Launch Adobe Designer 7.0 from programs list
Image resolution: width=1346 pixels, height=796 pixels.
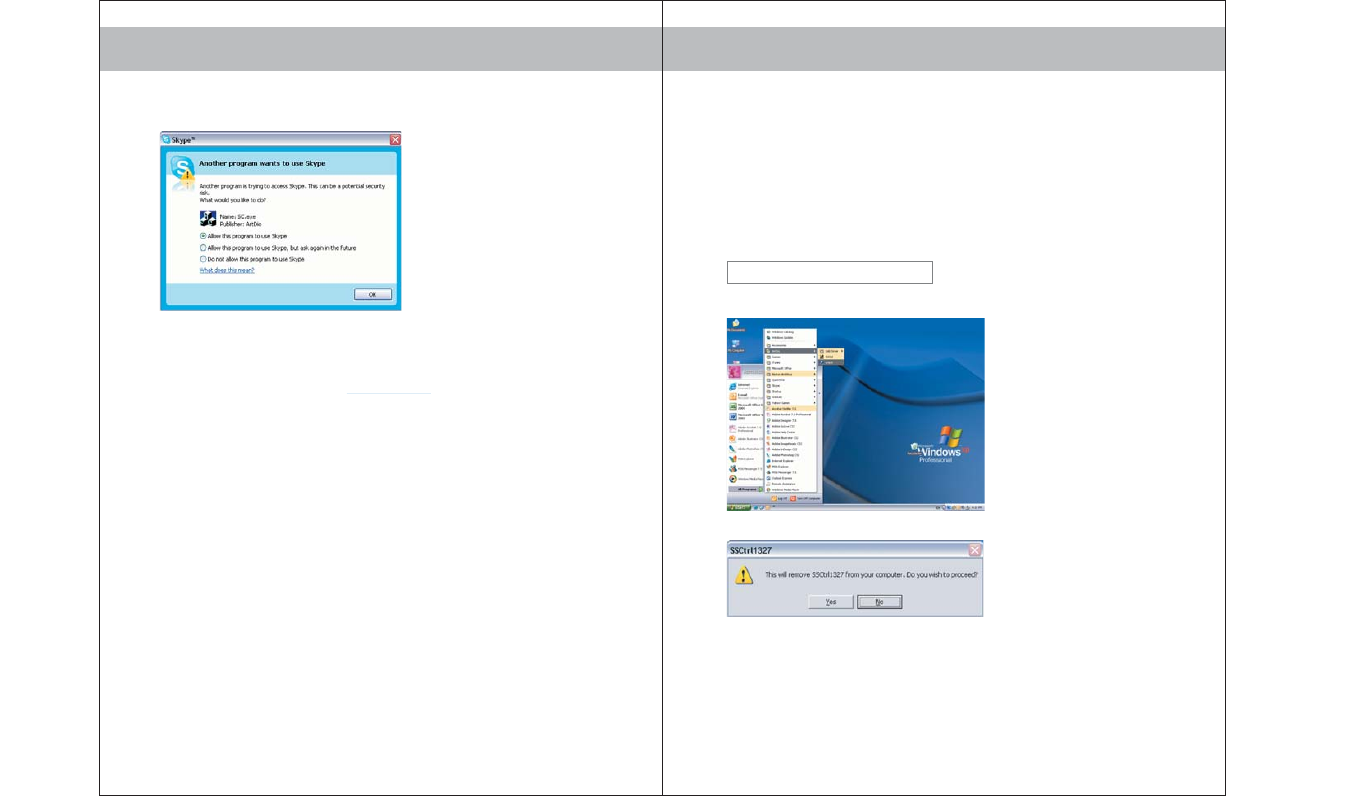click(790, 420)
